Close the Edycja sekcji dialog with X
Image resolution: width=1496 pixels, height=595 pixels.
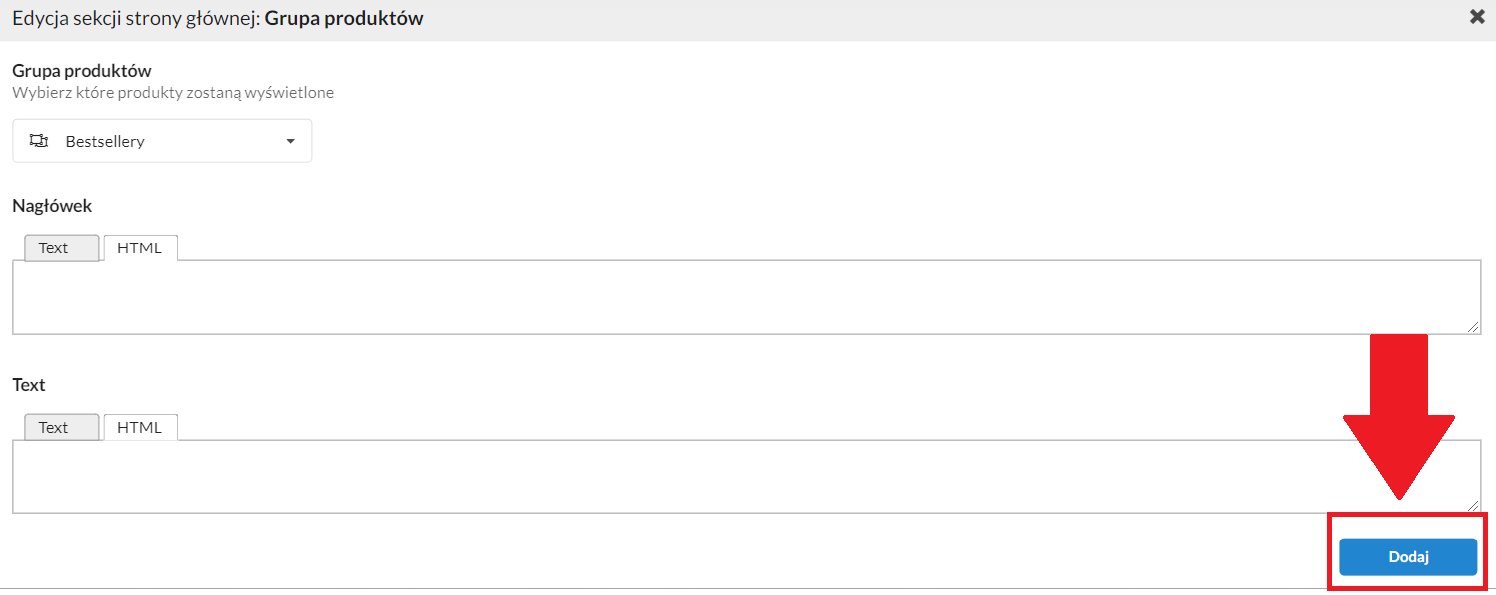click(x=1476, y=17)
